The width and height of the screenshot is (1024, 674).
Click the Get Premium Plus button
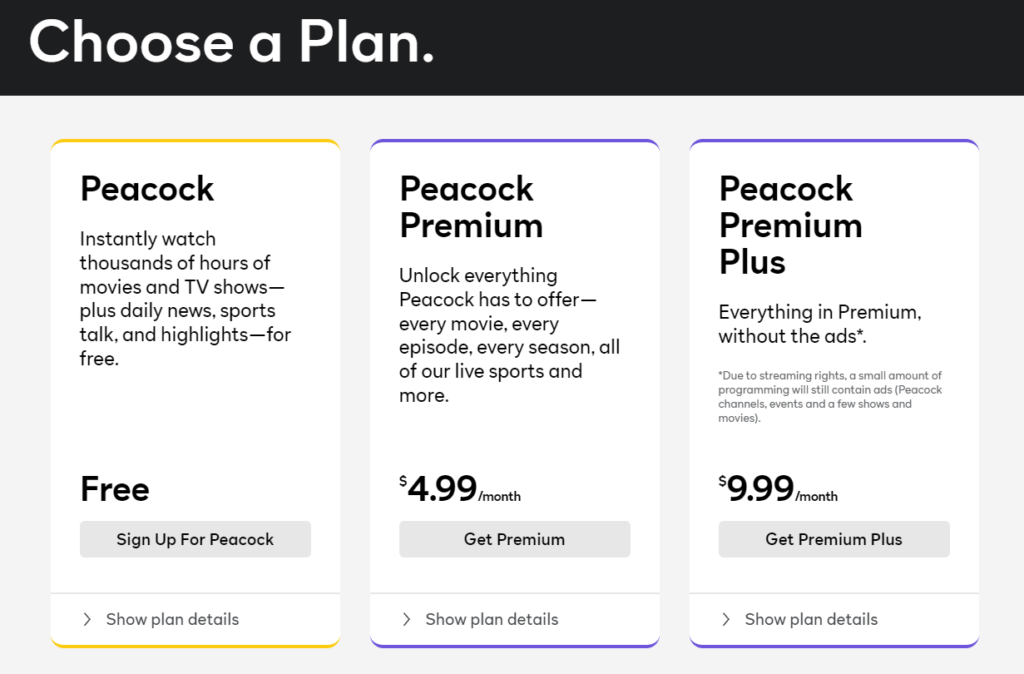pos(834,539)
